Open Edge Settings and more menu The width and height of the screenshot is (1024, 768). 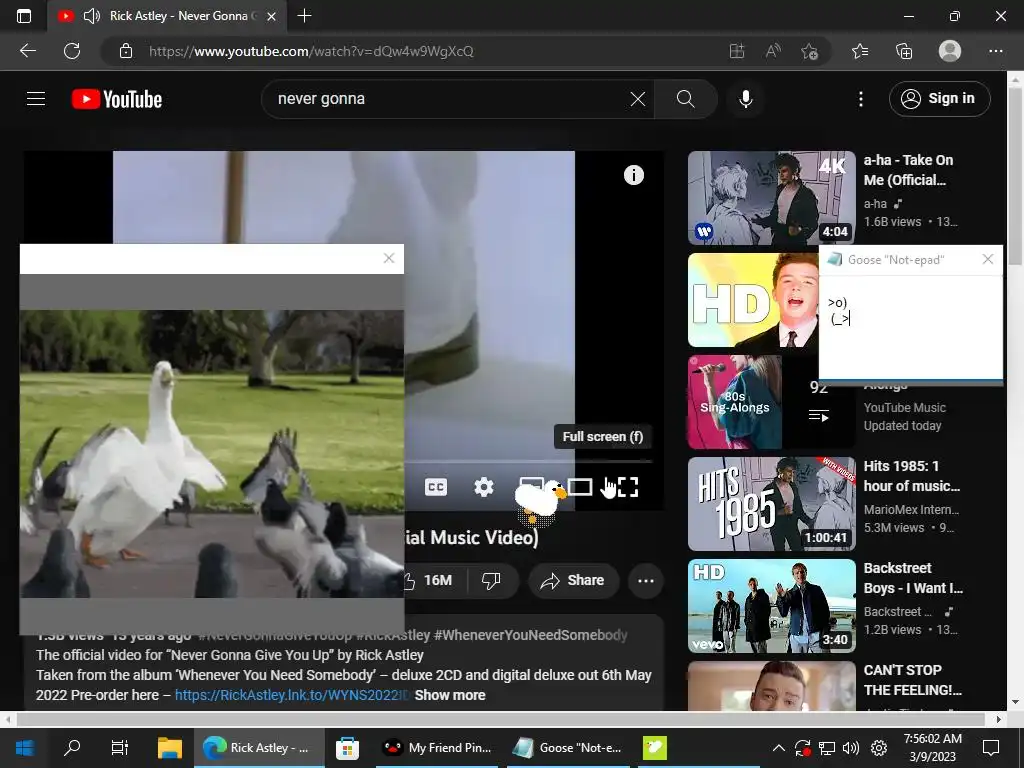tap(995, 52)
